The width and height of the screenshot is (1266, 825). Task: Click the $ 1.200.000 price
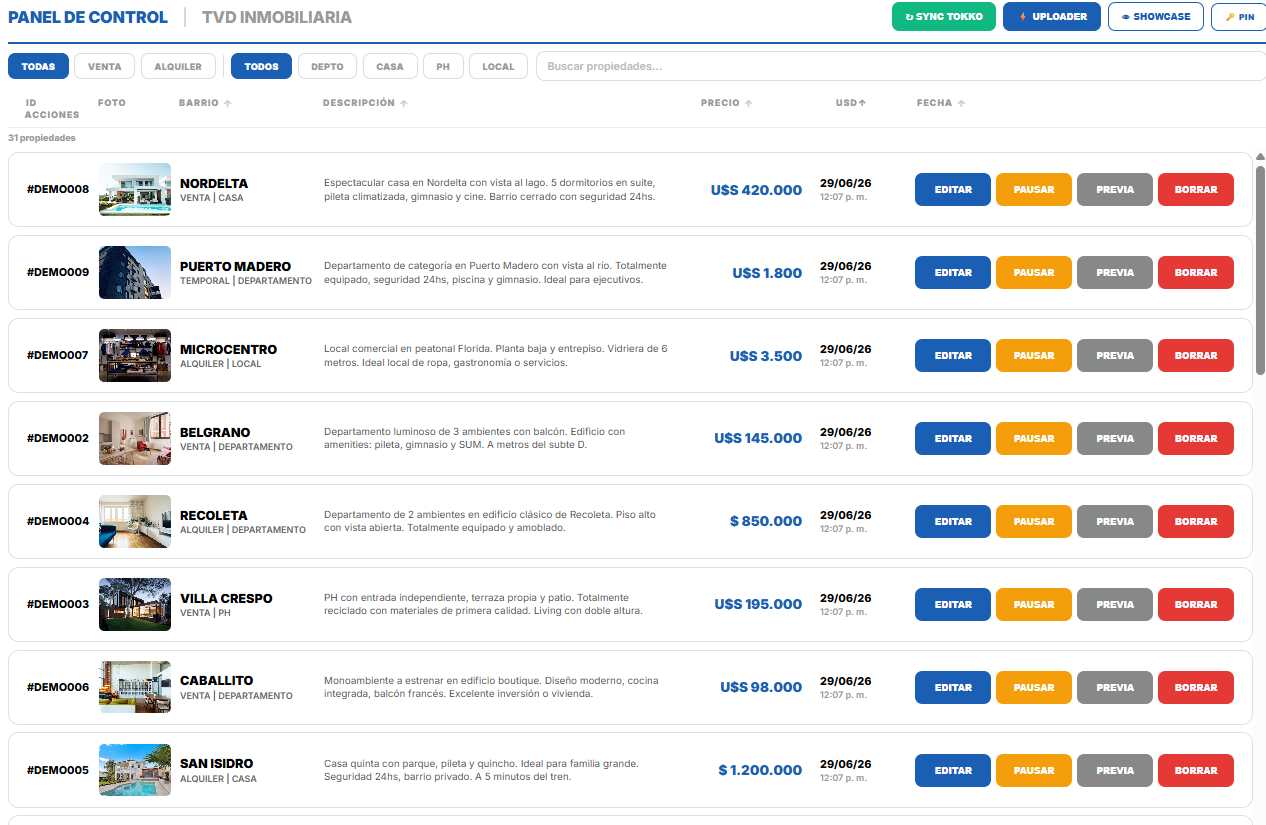[x=760, y=771]
